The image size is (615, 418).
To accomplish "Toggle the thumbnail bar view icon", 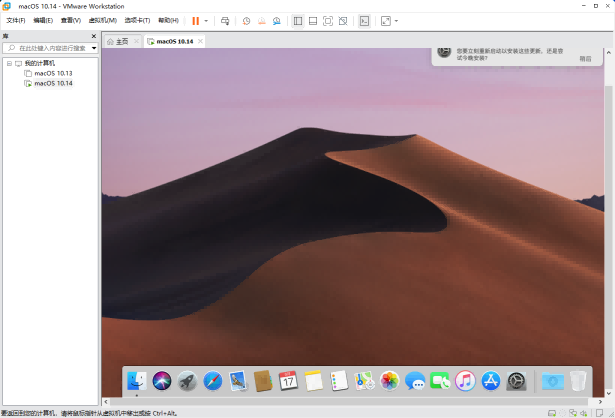I will (313, 21).
